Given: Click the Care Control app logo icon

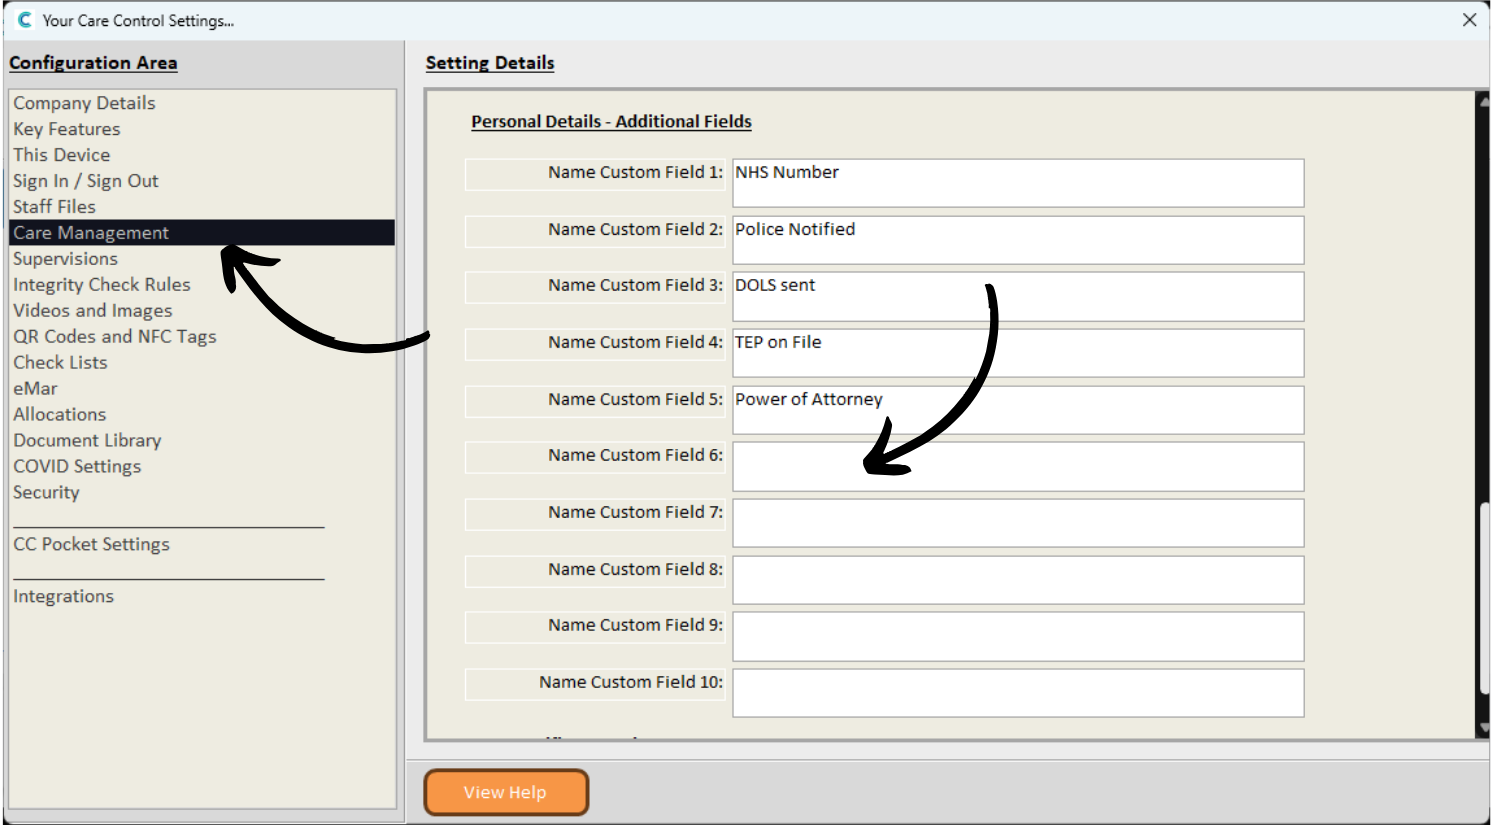Looking at the screenshot, I should [24, 20].
